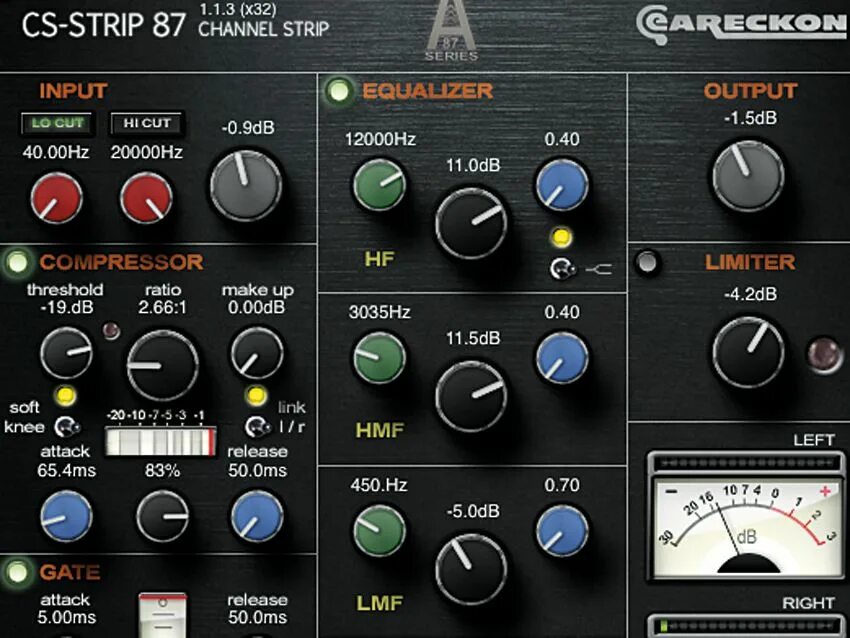Click the compressor ratio knob 2.66:1
Viewport: 850px width, 638px height.
[x=162, y=366]
